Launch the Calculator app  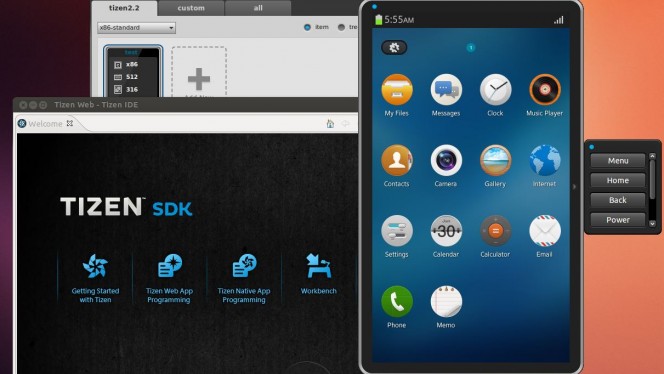[x=495, y=231]
